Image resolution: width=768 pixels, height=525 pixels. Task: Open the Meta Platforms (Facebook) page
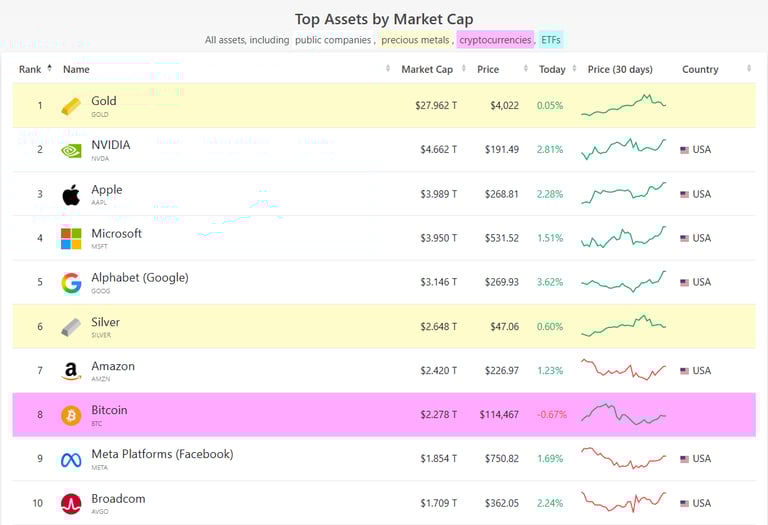tap(162, 454)
